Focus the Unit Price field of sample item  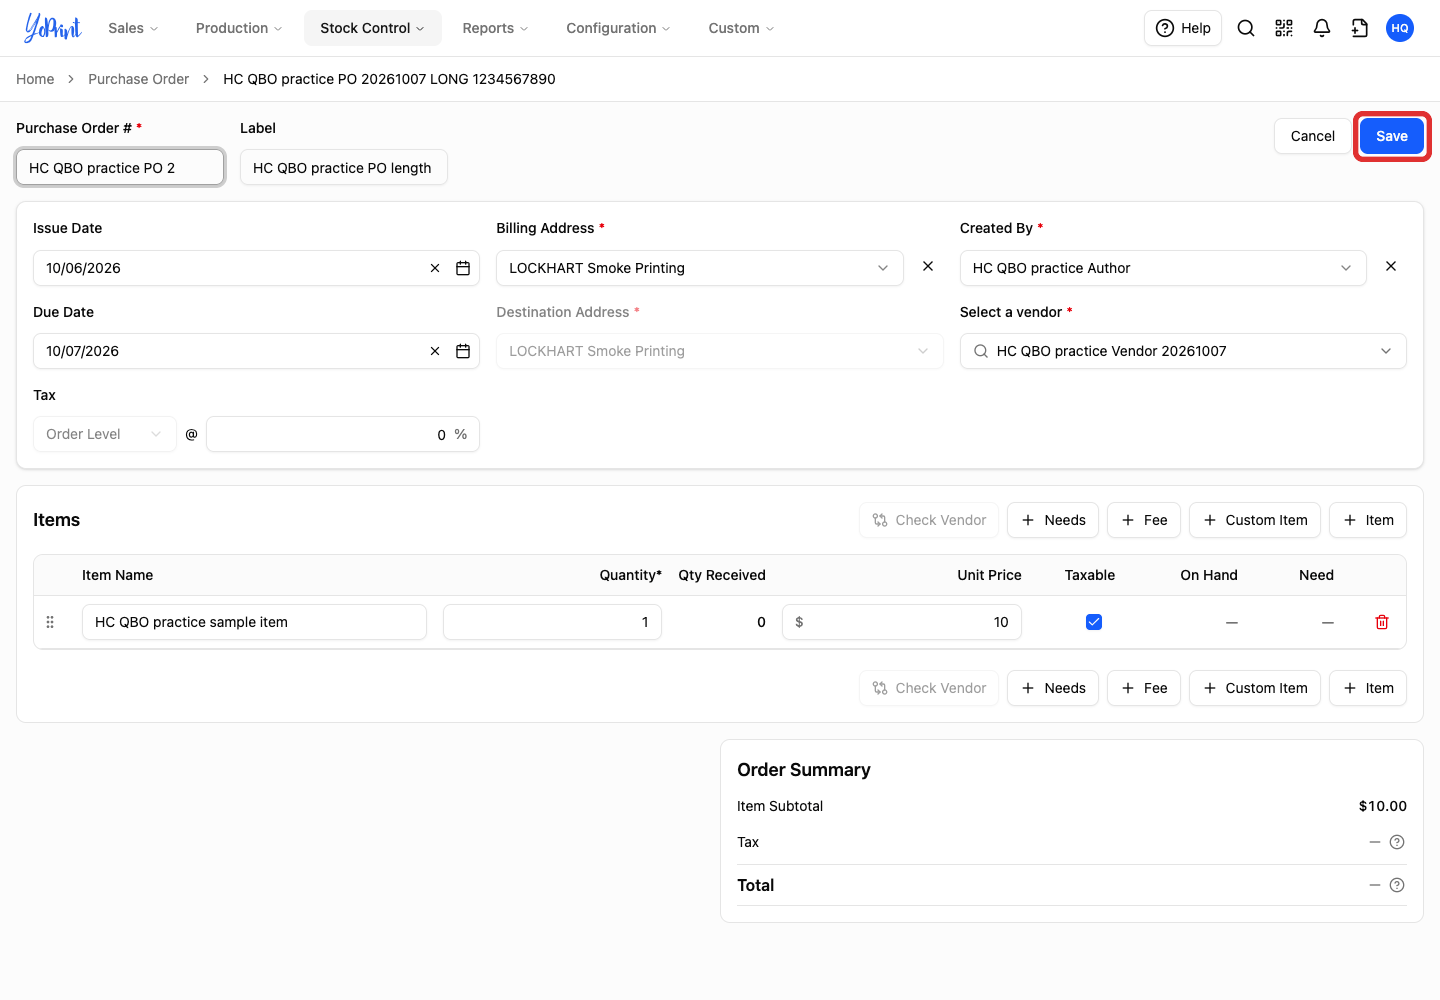(902, 622)
